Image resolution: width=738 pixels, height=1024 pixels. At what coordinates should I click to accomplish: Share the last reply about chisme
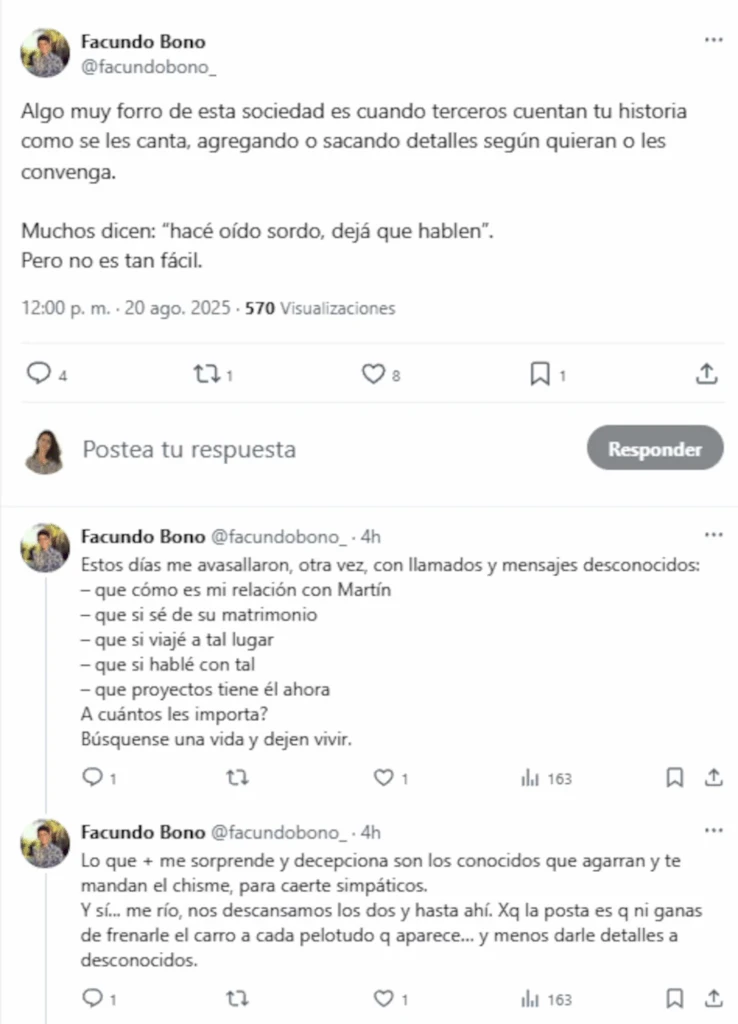[x=714, y=997]
